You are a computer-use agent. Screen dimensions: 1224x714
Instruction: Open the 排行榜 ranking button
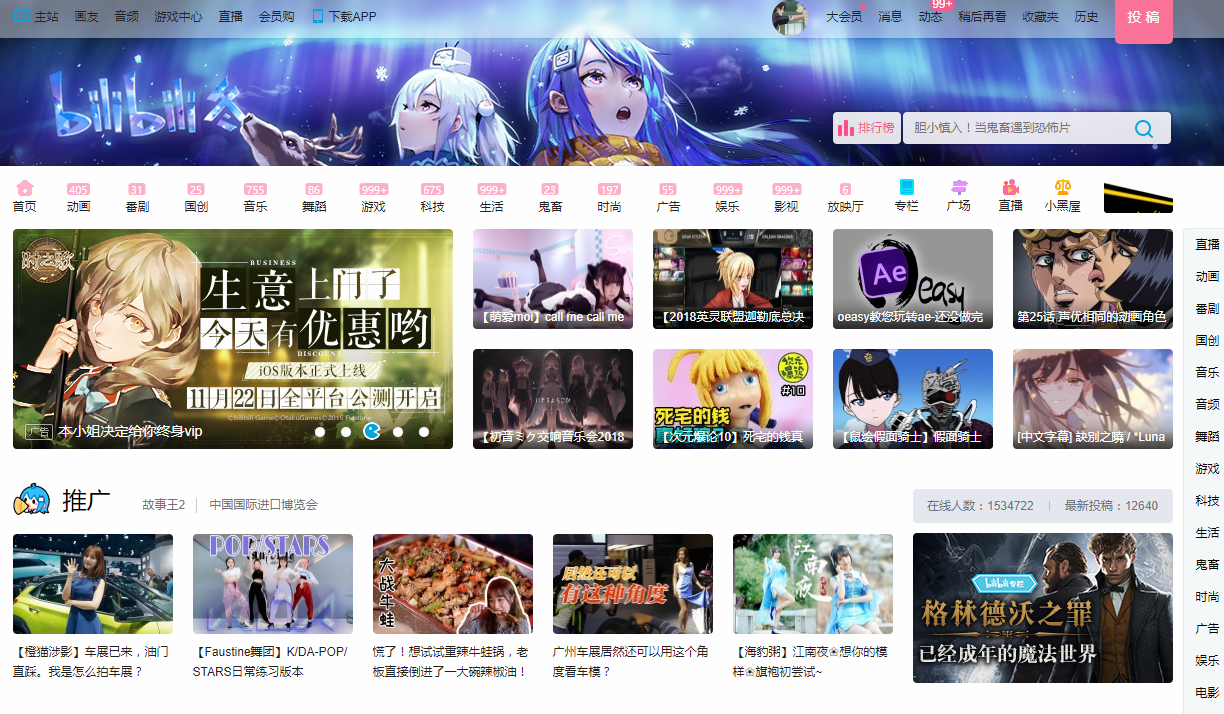866,128
